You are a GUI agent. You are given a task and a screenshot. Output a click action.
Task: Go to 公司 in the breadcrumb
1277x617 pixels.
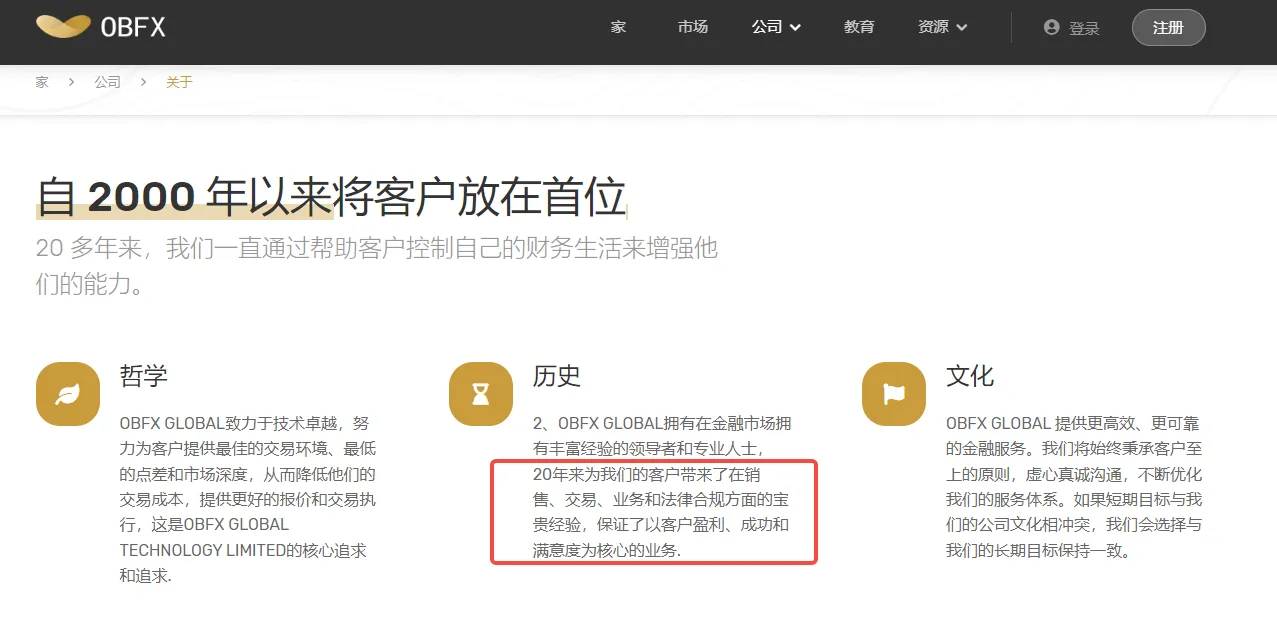pyautogui.click(x=107, y=82)
